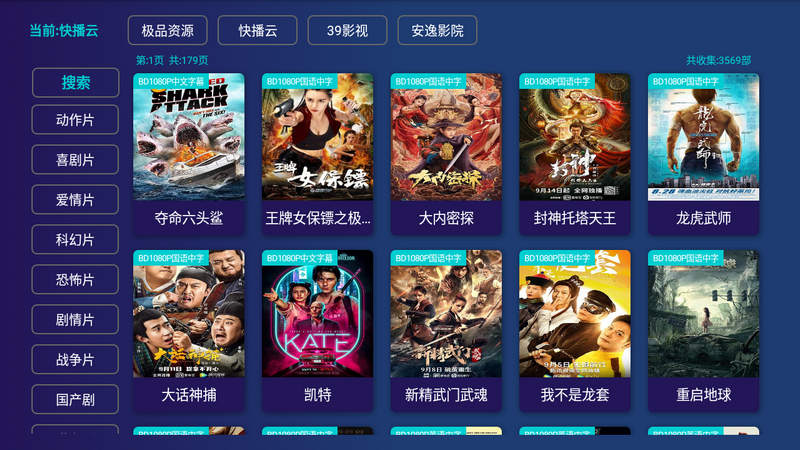Viewport: 800px width, 450px height.
Task: Select the 动作片 category
Action: (76, 120)
